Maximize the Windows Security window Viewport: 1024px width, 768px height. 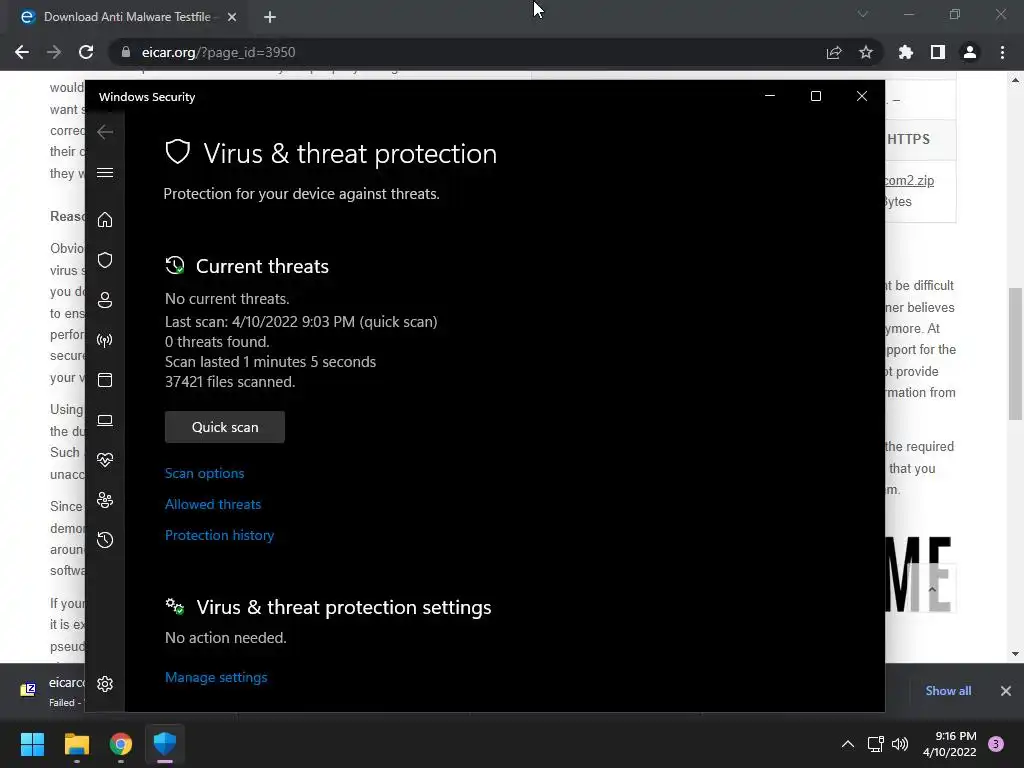click(816, 97)
